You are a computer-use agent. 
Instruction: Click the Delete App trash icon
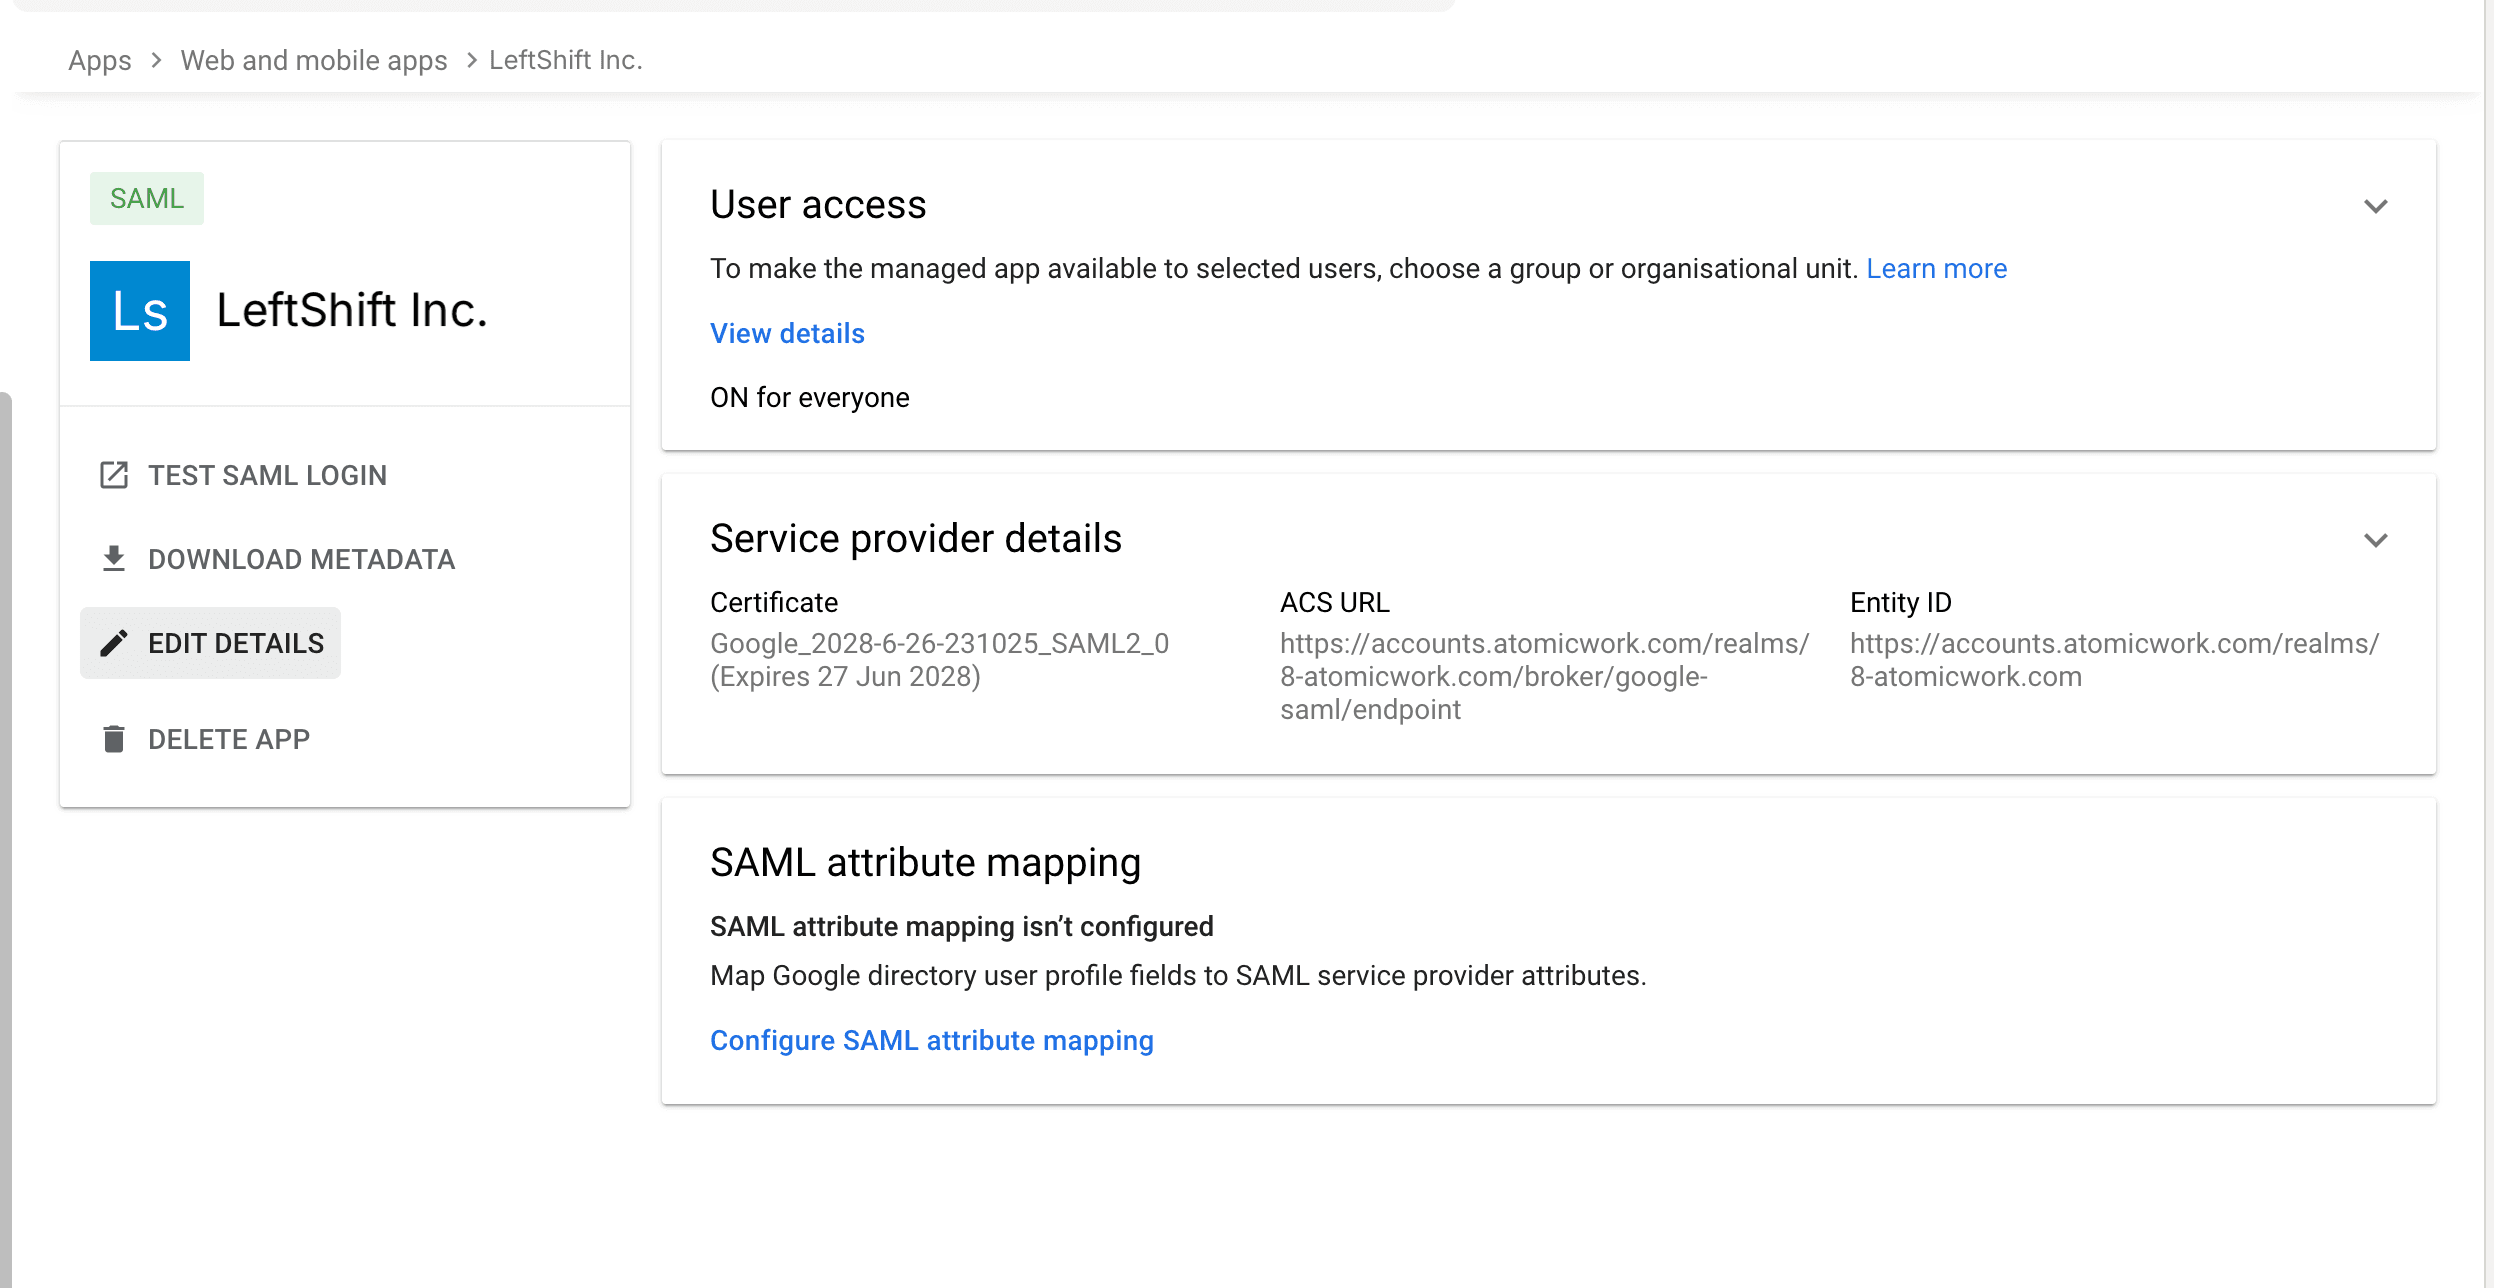coord(114,739)
